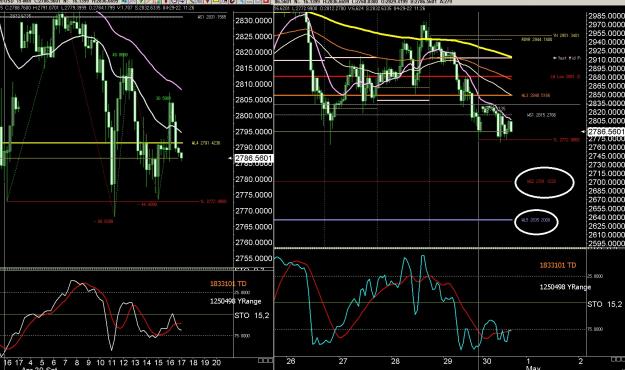Select the yellow horizontal line in left chart
Screen dimensions: 625x370
pos(92,143)
